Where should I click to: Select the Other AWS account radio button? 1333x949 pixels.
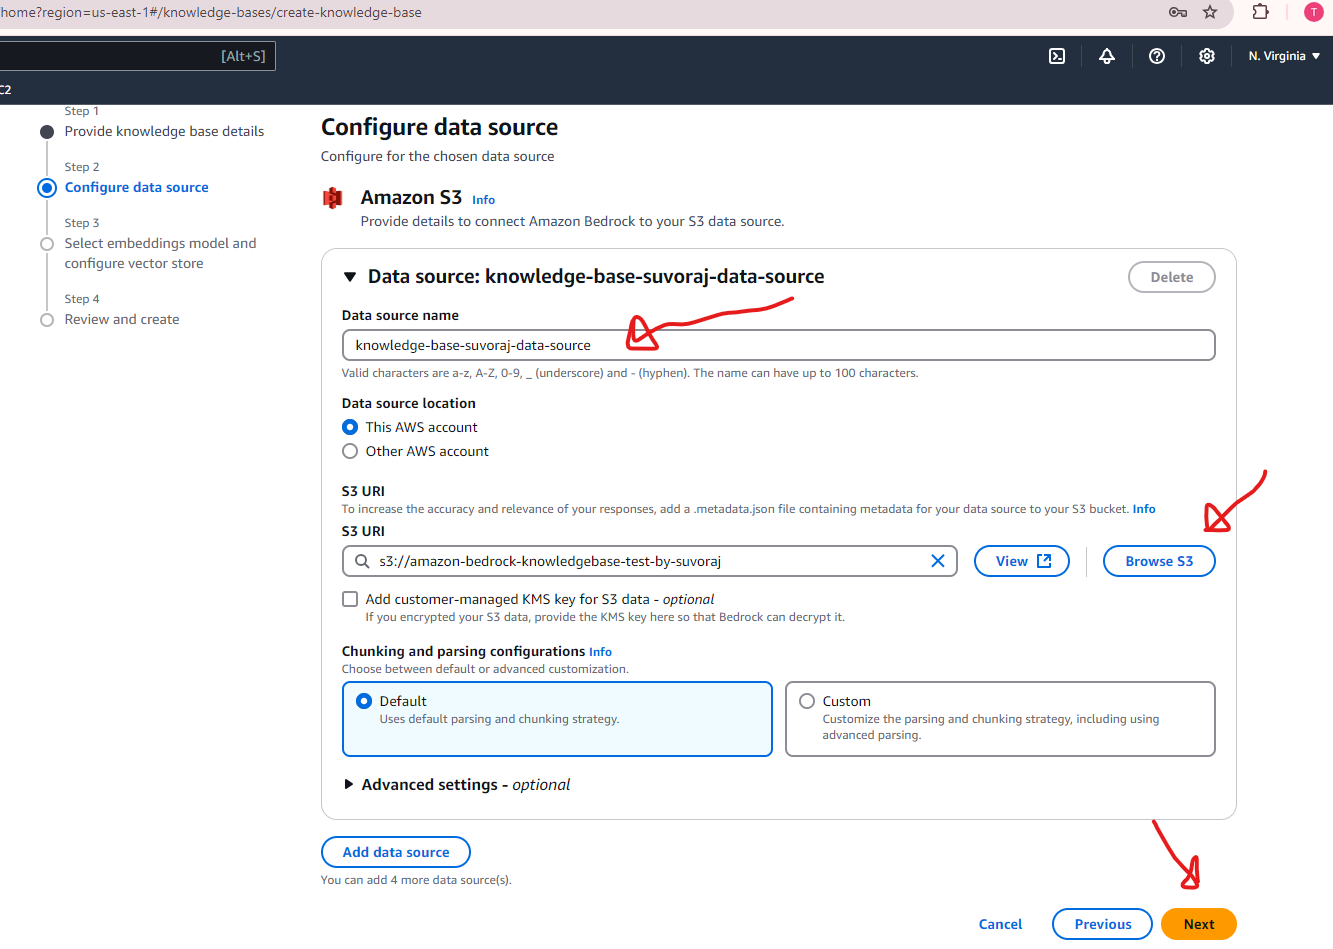350,451
